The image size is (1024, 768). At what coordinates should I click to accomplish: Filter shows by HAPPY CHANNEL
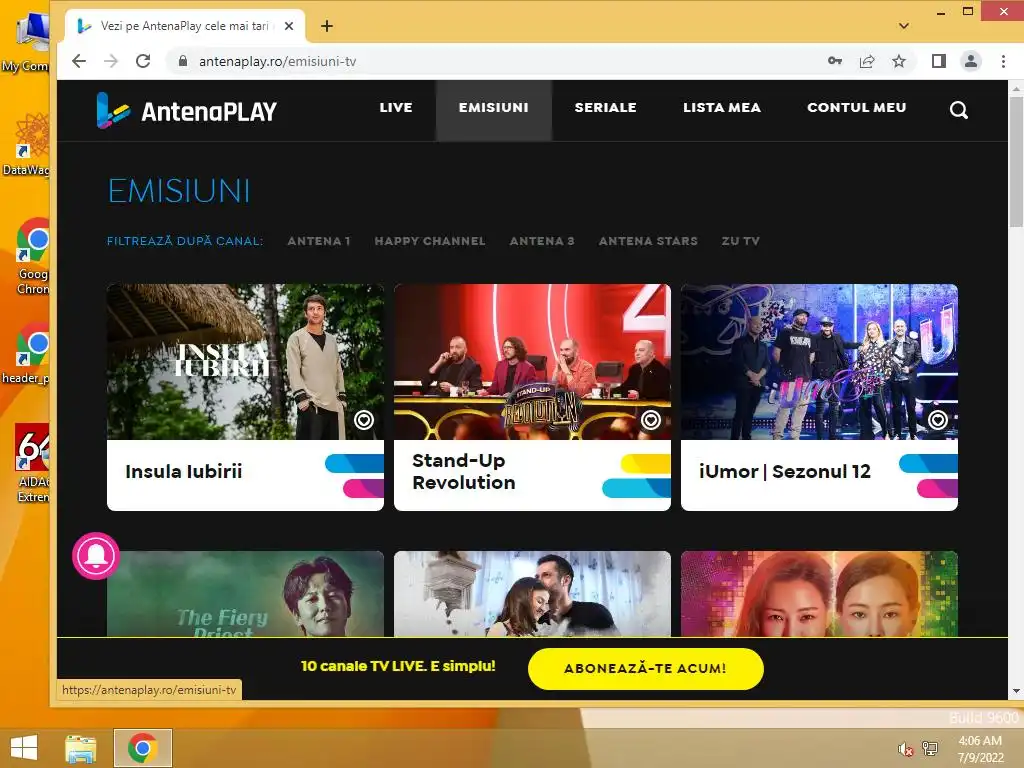[x=430, y=241]
